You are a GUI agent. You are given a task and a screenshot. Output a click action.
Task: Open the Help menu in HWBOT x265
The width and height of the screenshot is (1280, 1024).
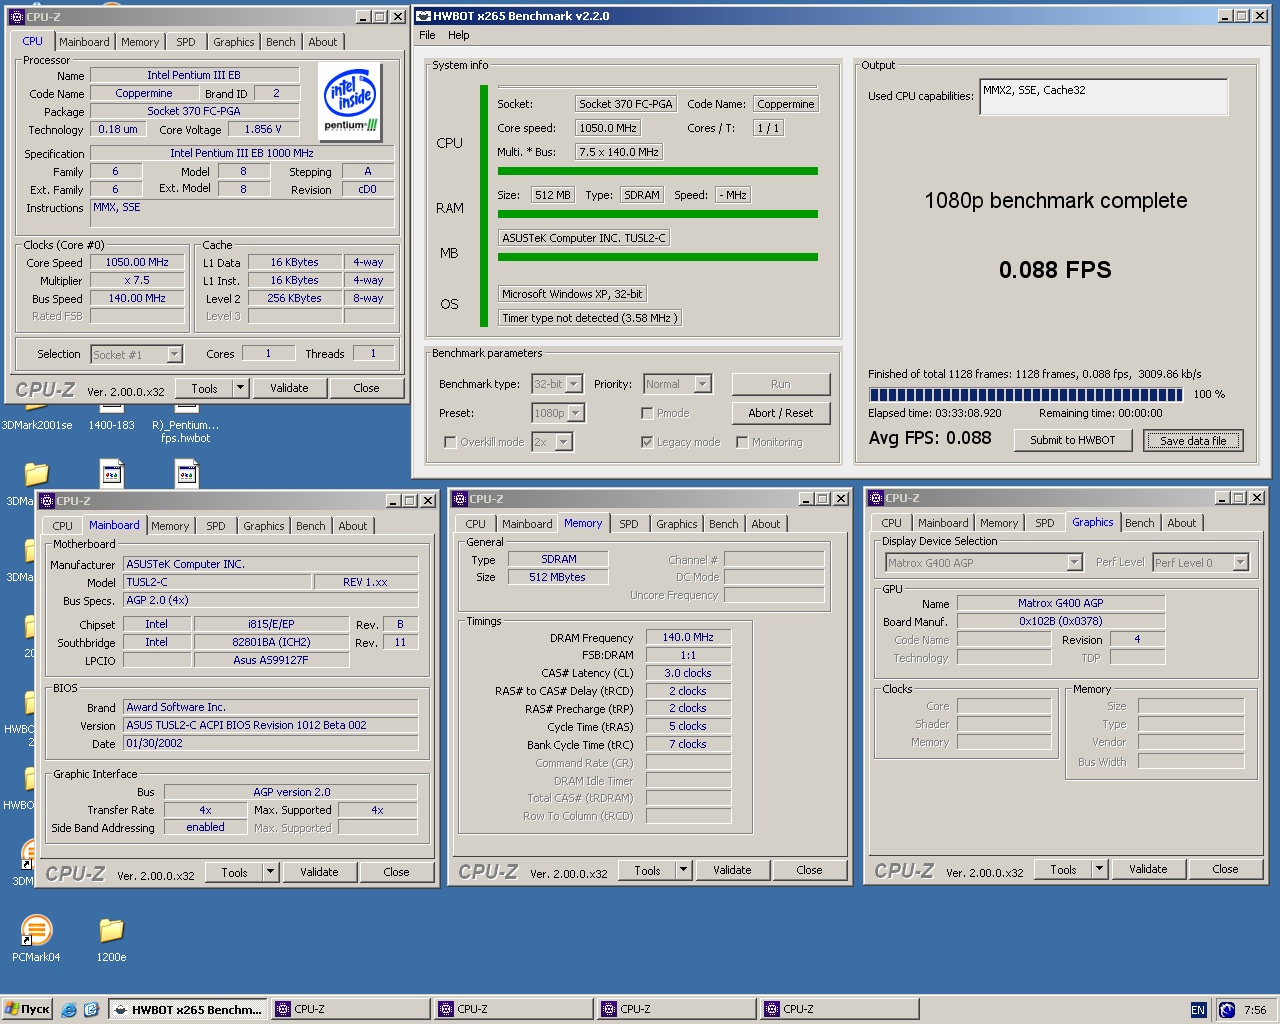coord(459,35)
